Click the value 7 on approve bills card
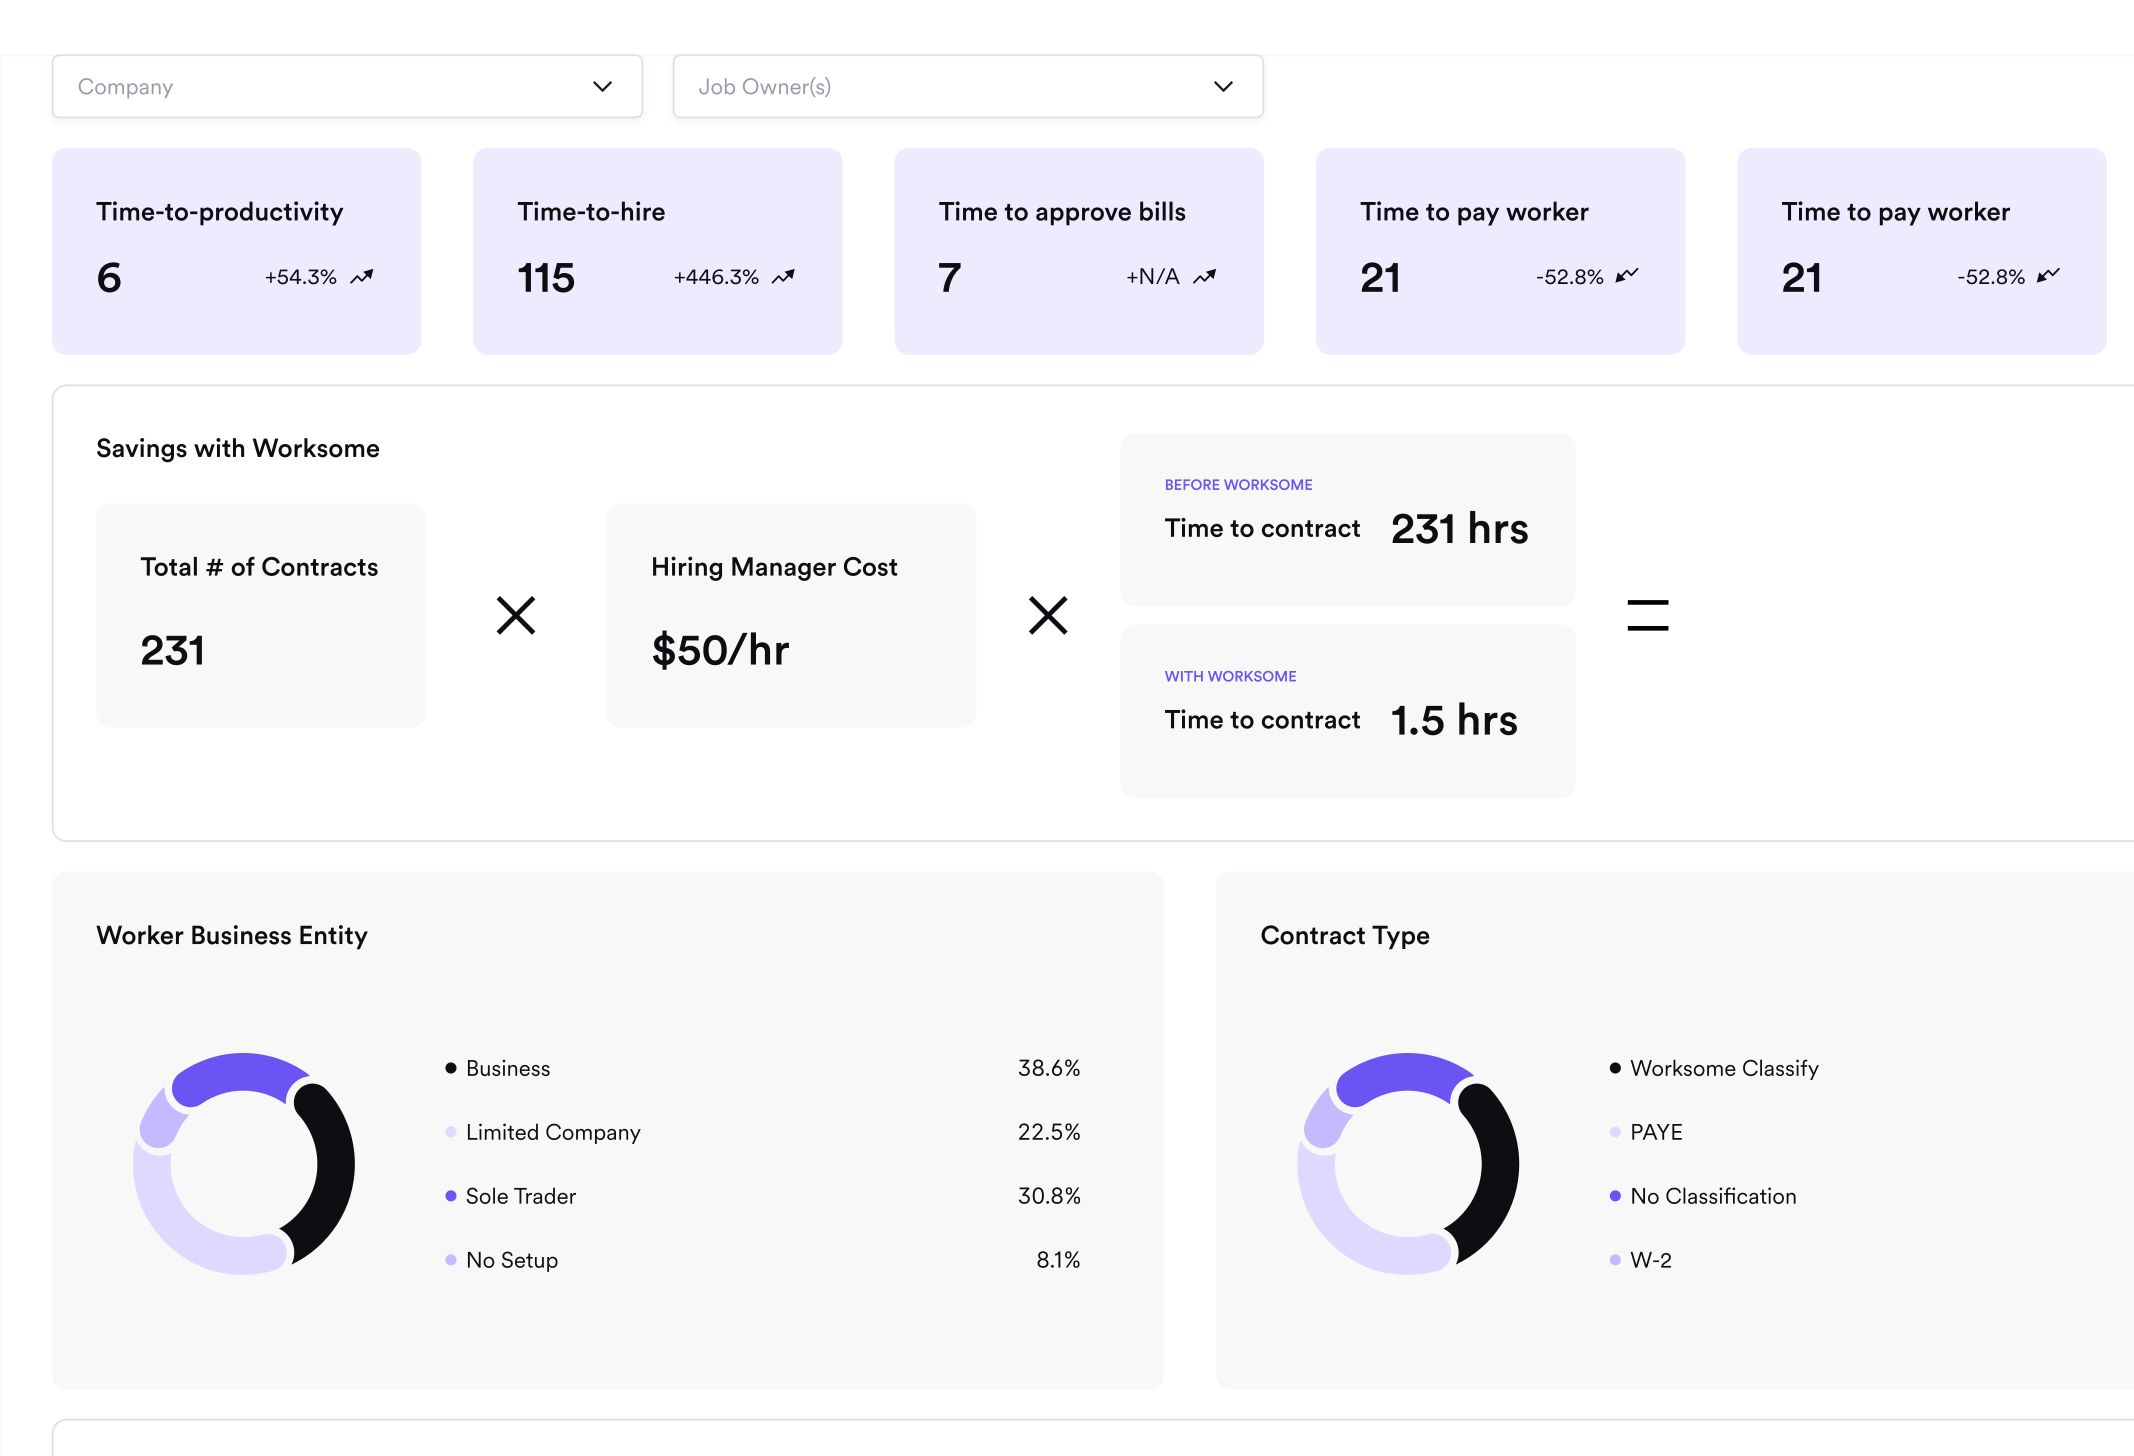 [x=950, y=278]
